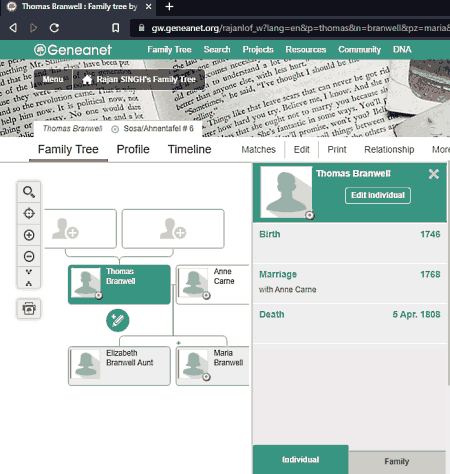Center the tree with the crosshair icon
Screen dimensions: 450x474
click(x=29, y=213)
